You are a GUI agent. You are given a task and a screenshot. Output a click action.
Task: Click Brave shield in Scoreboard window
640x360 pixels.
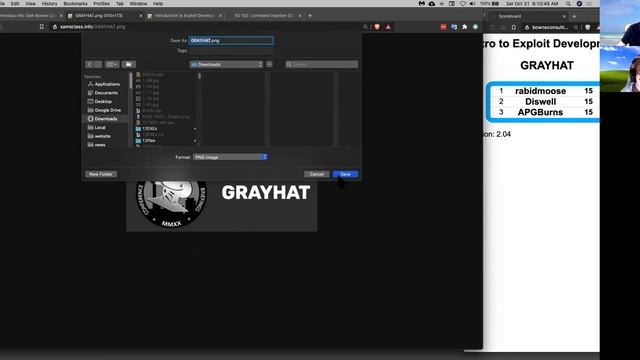point(588,27)
